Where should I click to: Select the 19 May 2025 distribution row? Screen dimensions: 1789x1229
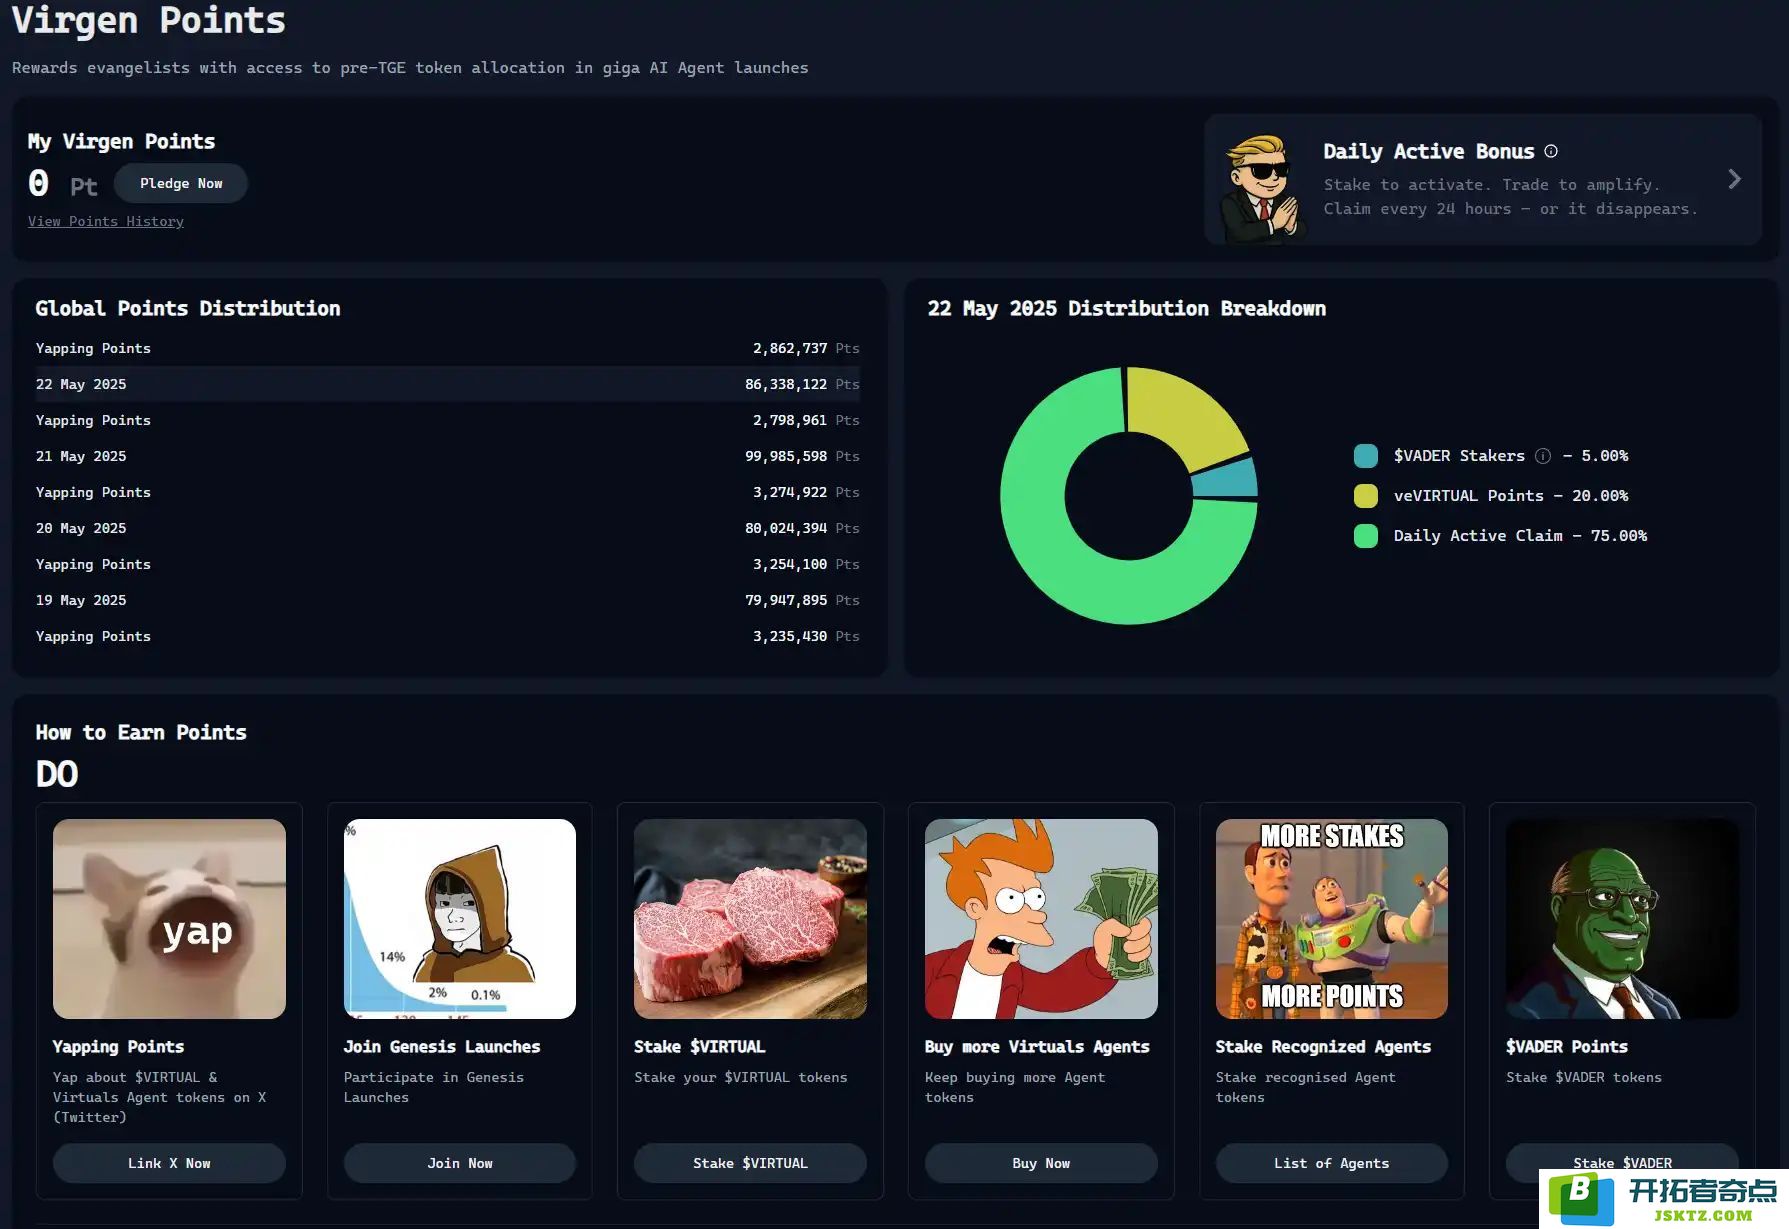click(x=447, y=600)
